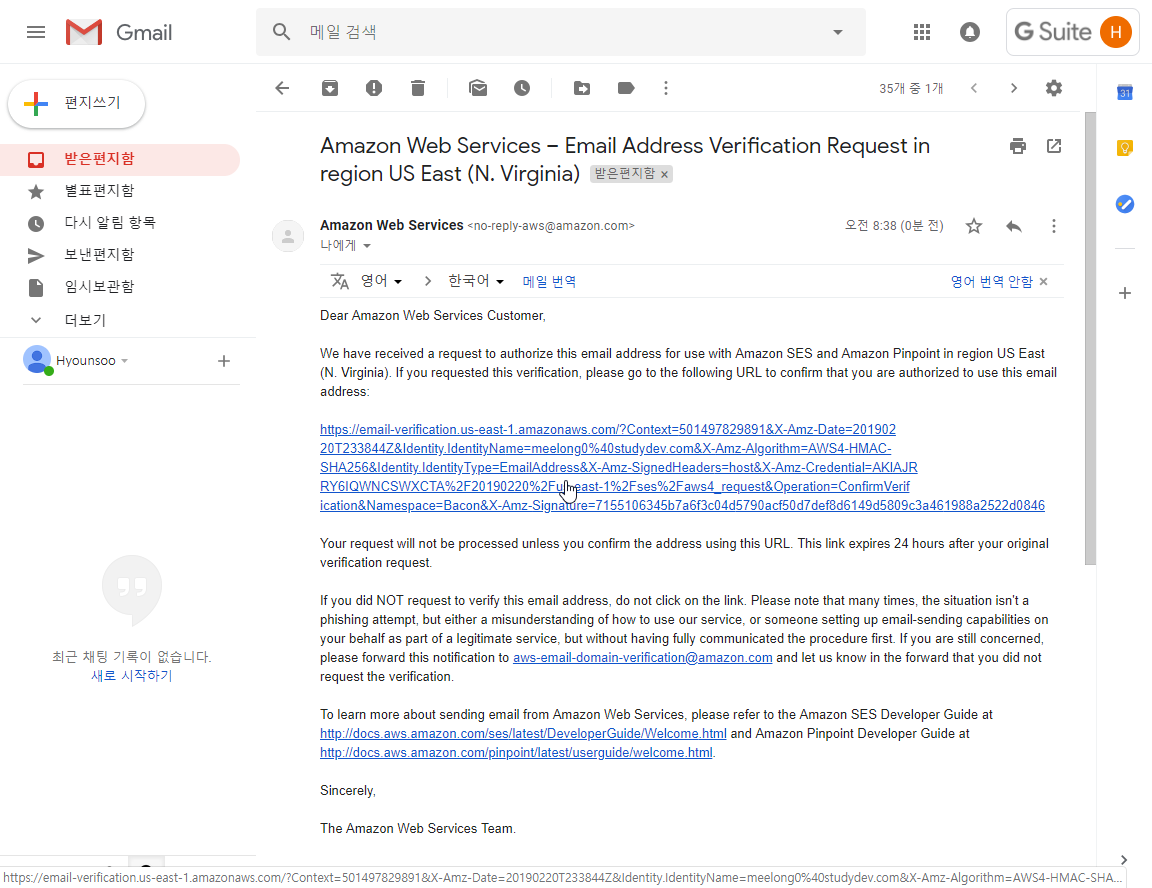Change target language 한국어 dropdown
The image size is (1152, 888).
[476, 281]
